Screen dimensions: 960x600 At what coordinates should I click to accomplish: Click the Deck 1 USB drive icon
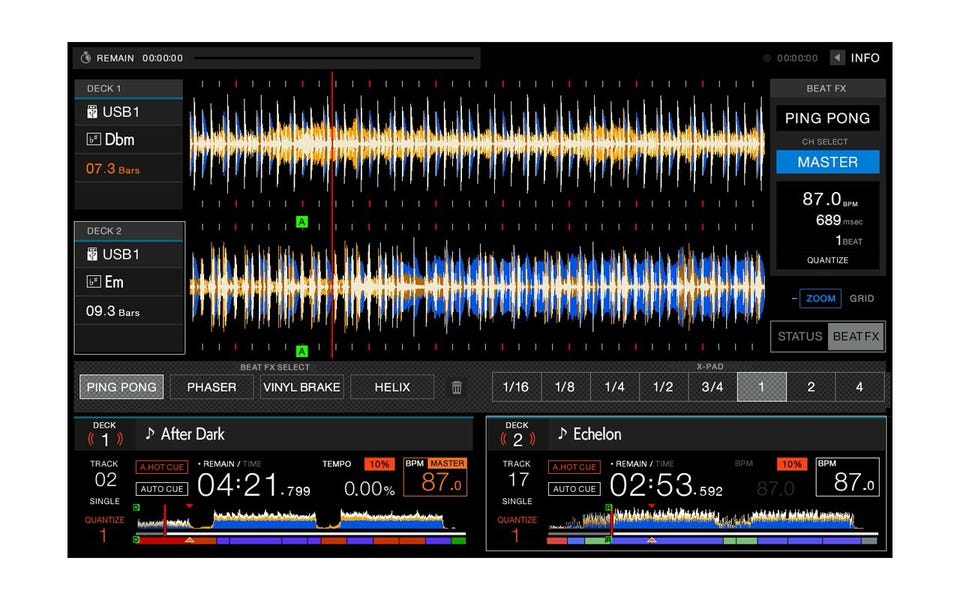(92, 111)
